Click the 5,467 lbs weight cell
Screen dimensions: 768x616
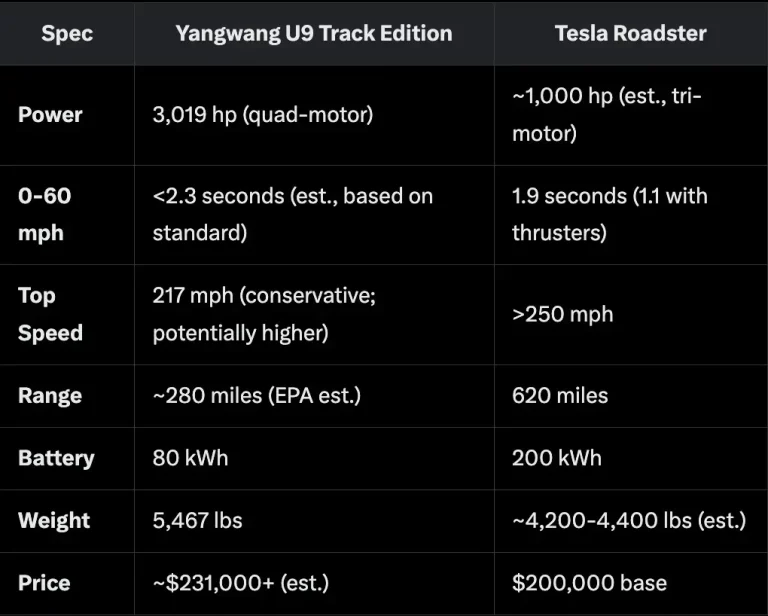click(197, 520)
